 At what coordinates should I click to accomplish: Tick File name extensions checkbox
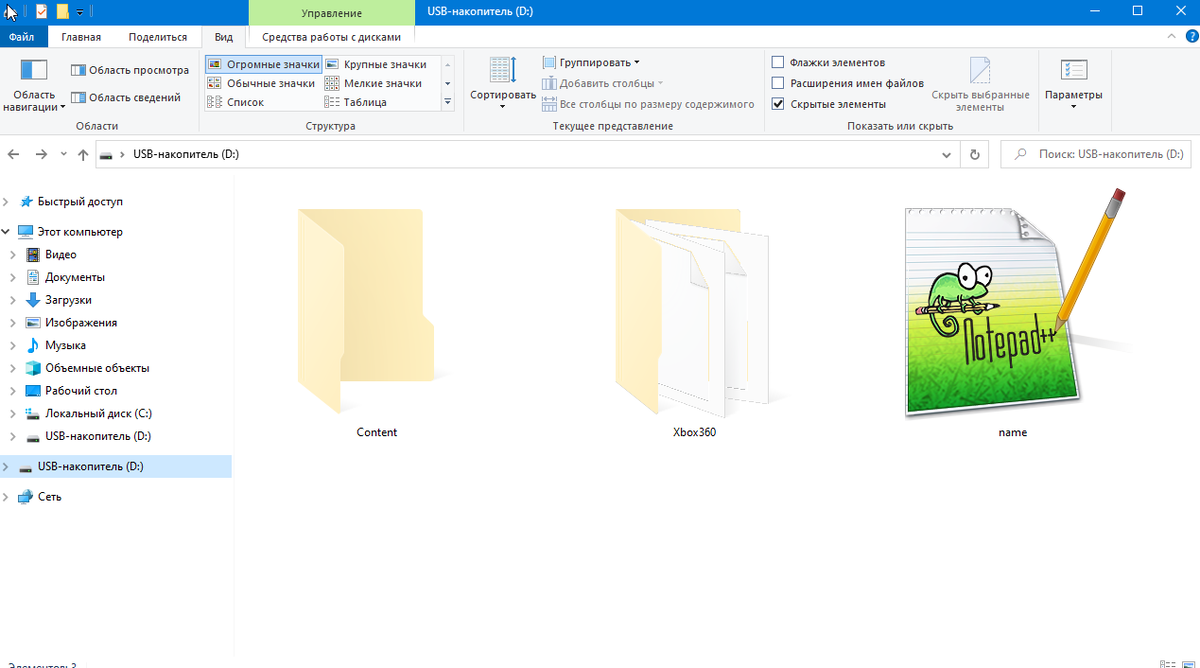[x=778, y=83]
